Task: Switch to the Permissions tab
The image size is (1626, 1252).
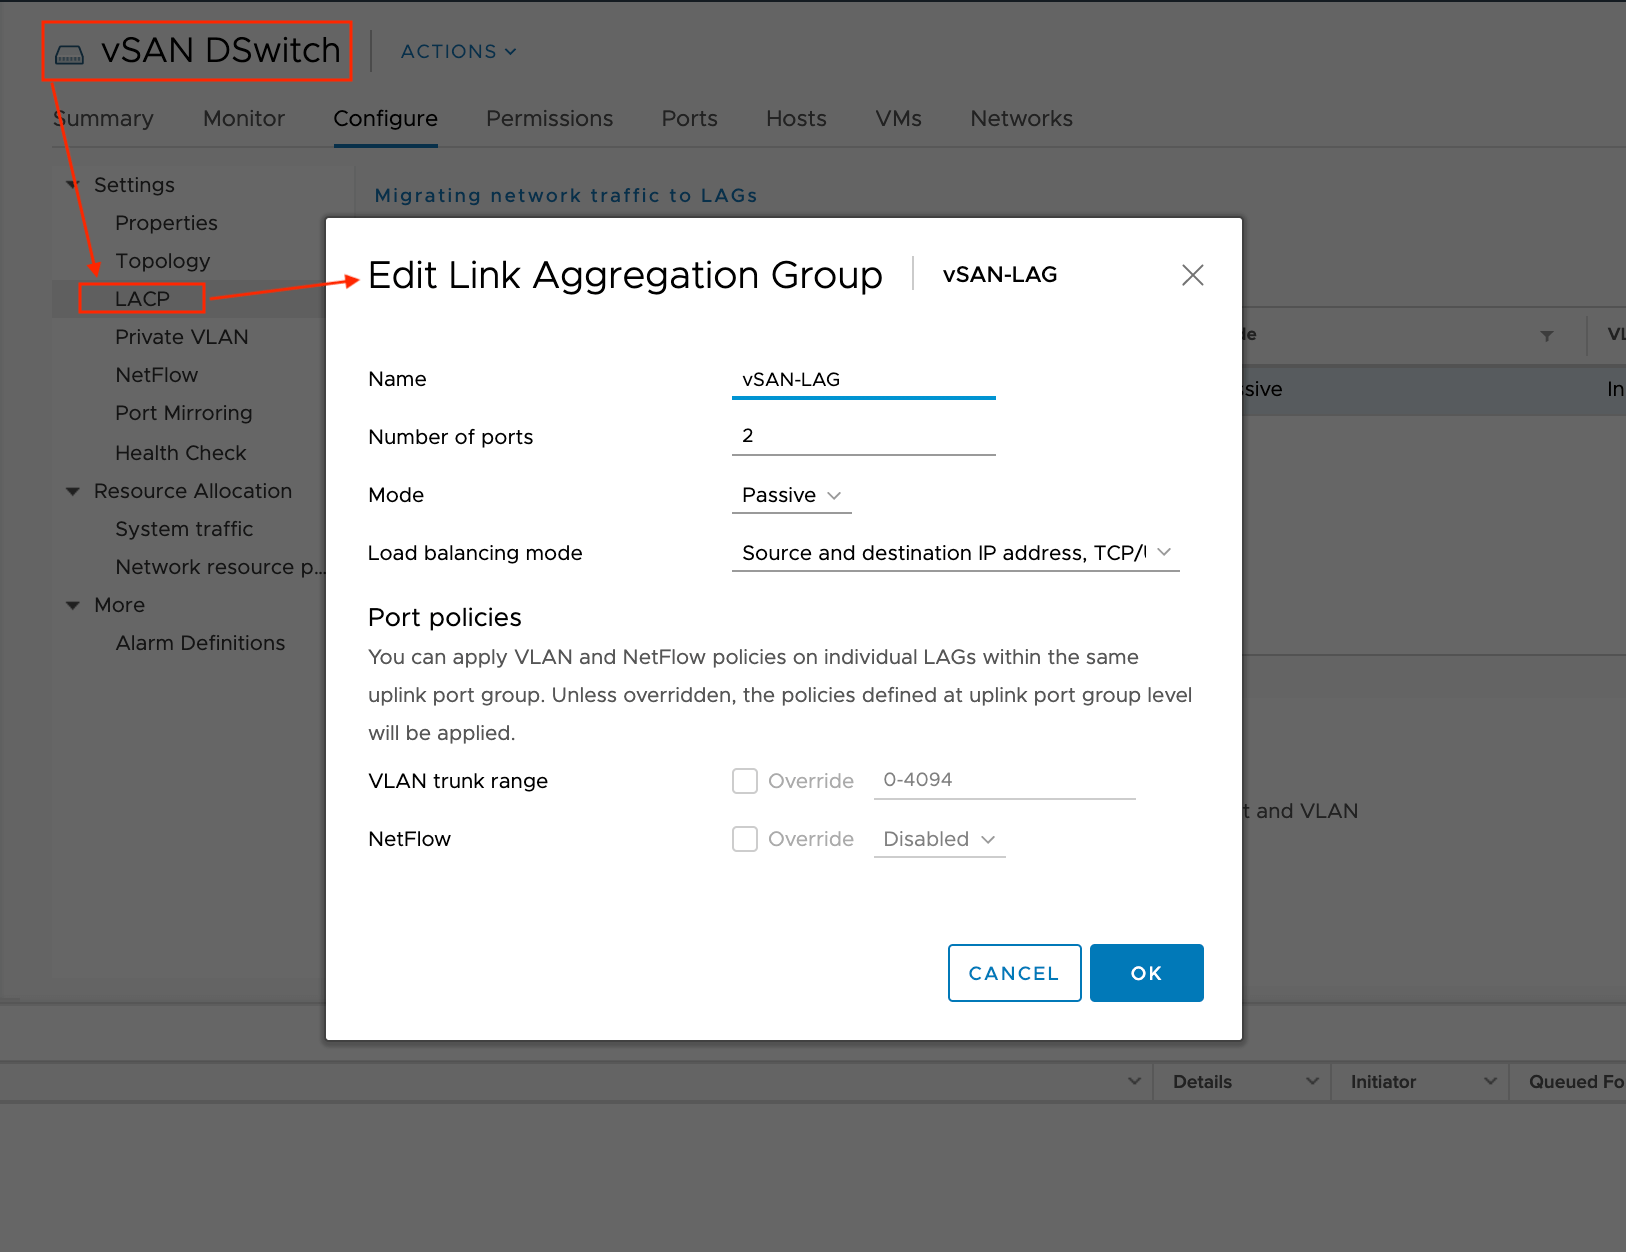Action: coord(549,119)
